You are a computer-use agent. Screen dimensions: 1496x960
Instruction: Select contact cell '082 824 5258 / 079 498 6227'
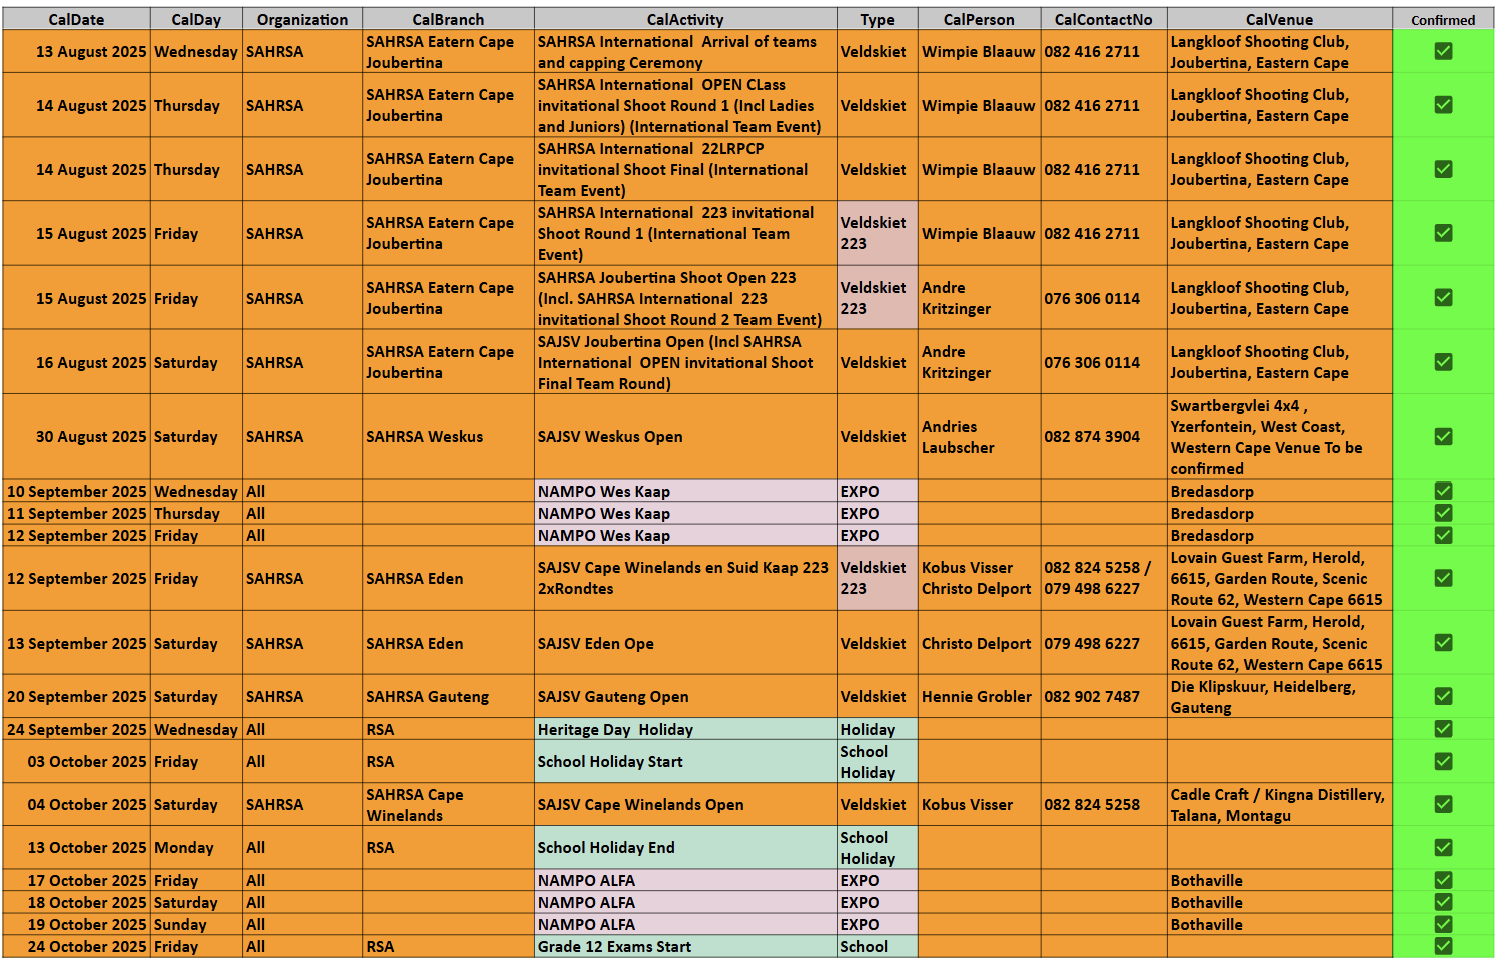[x=1104, y=578]
